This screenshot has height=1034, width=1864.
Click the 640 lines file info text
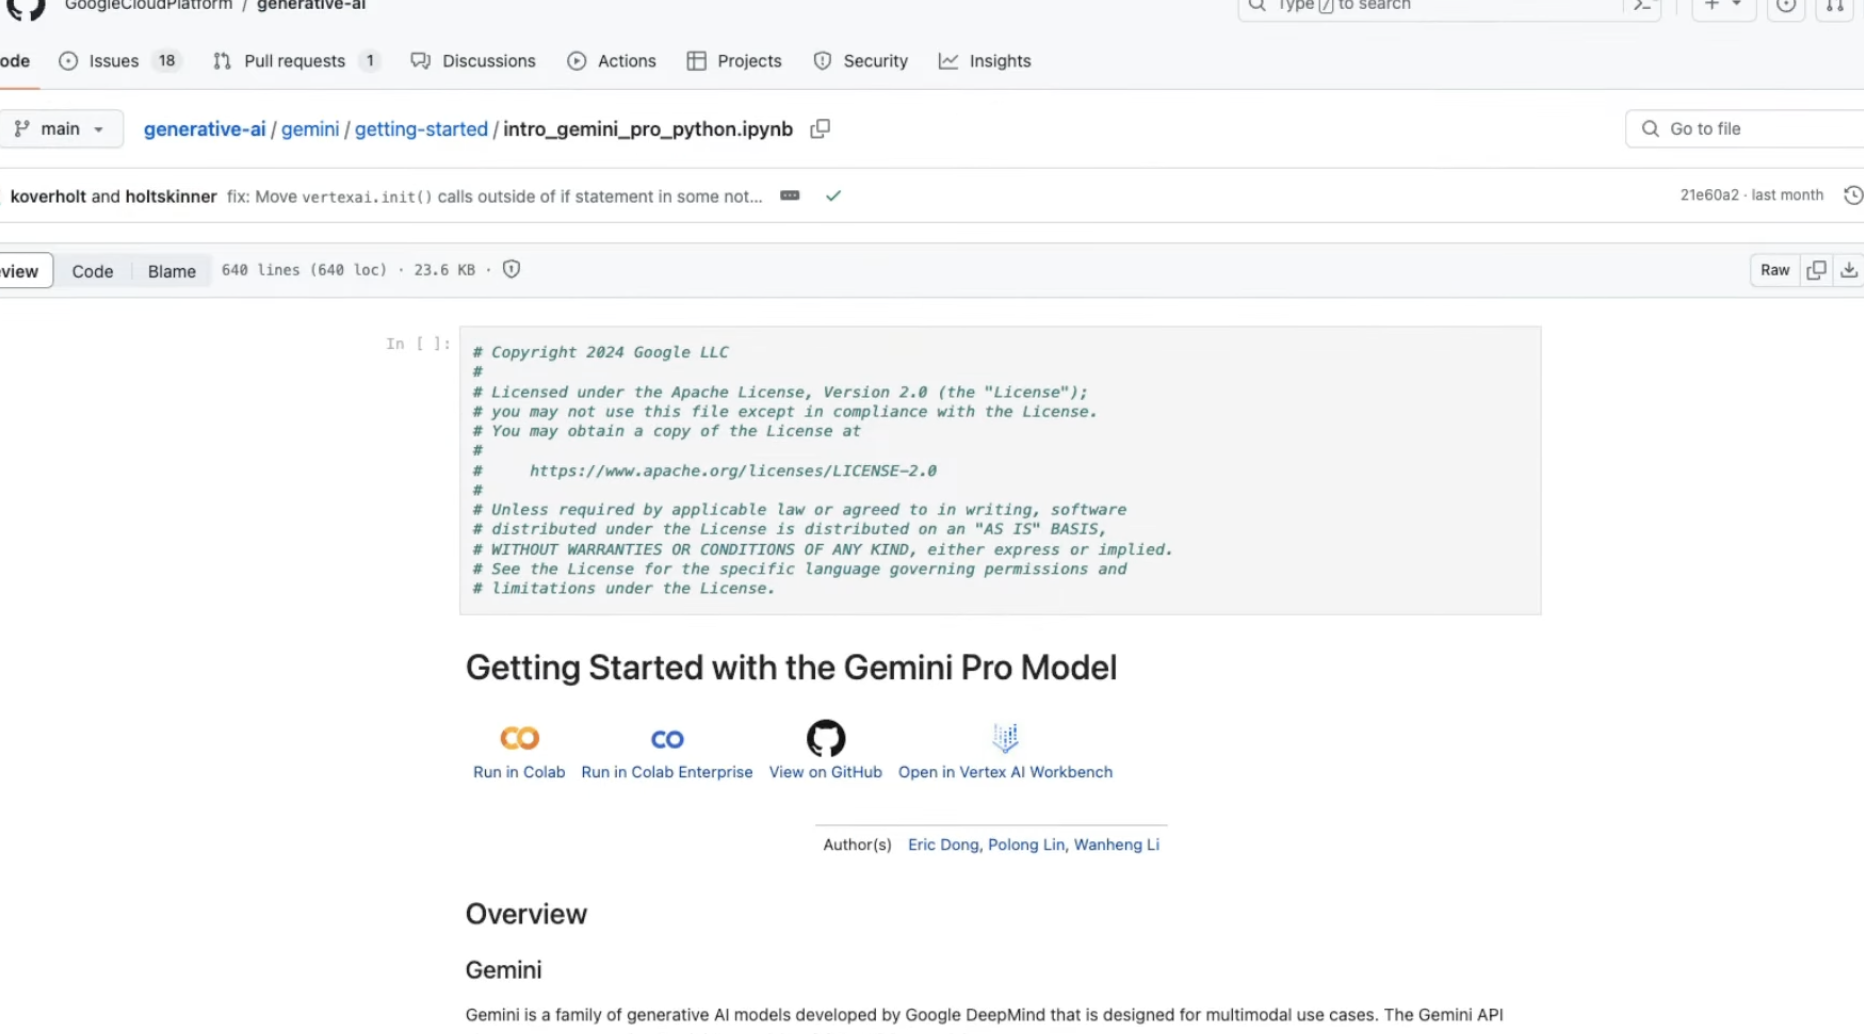[x=304, y=270]
